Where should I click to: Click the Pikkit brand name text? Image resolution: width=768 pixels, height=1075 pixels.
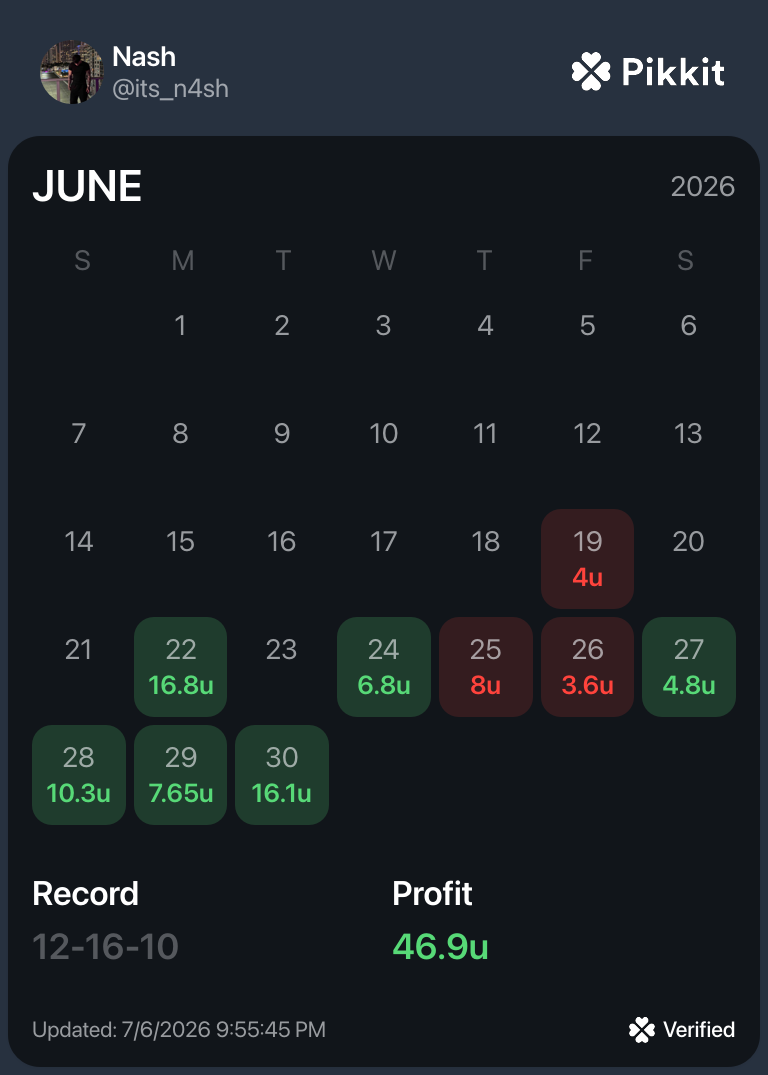tap(673, 71)
